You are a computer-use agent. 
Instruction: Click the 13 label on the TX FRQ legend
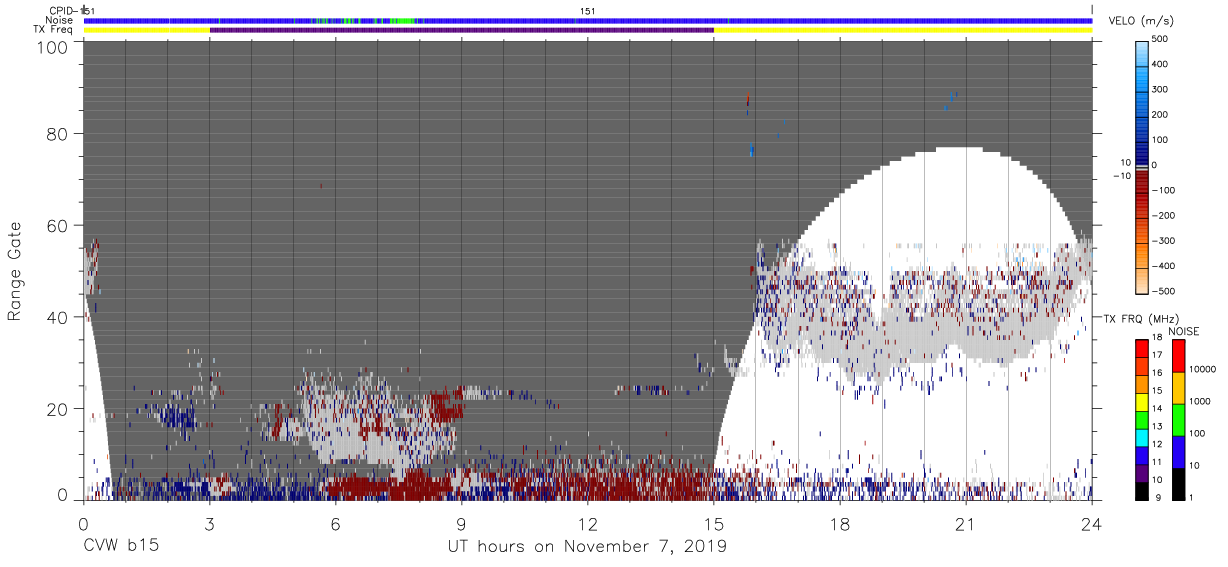click(x=1157, y=426)
